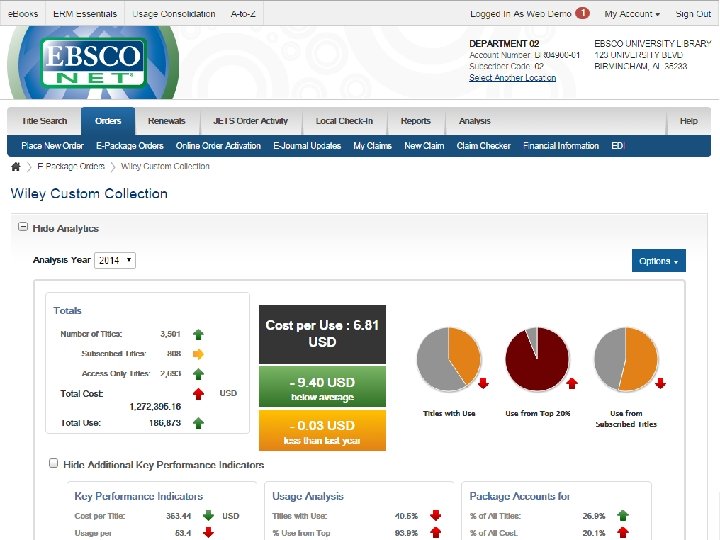The height and width of the screenshot is (540, 720).
Task: Click the 0.03 USD less than last year tile
Action: (322, 430)
